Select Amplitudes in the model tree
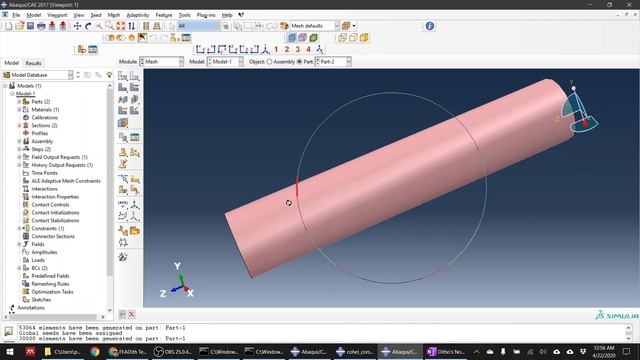The width and height of the screenshot is (640, 360). [x=44, y=252]
